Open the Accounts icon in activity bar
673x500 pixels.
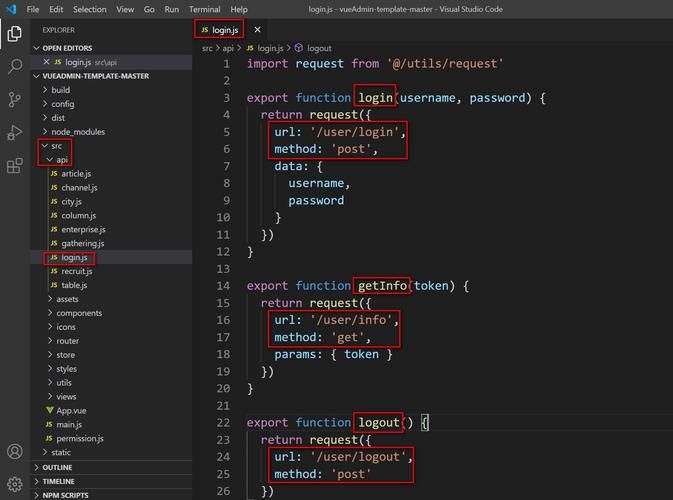[15, 451]
